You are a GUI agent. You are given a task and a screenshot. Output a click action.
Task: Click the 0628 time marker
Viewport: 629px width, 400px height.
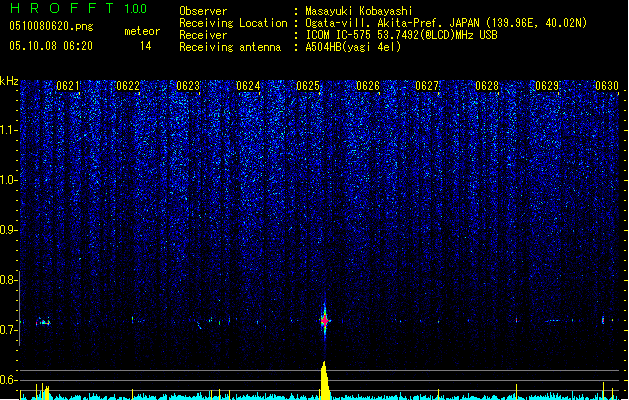pyautogui.click(x=487, y=86)
